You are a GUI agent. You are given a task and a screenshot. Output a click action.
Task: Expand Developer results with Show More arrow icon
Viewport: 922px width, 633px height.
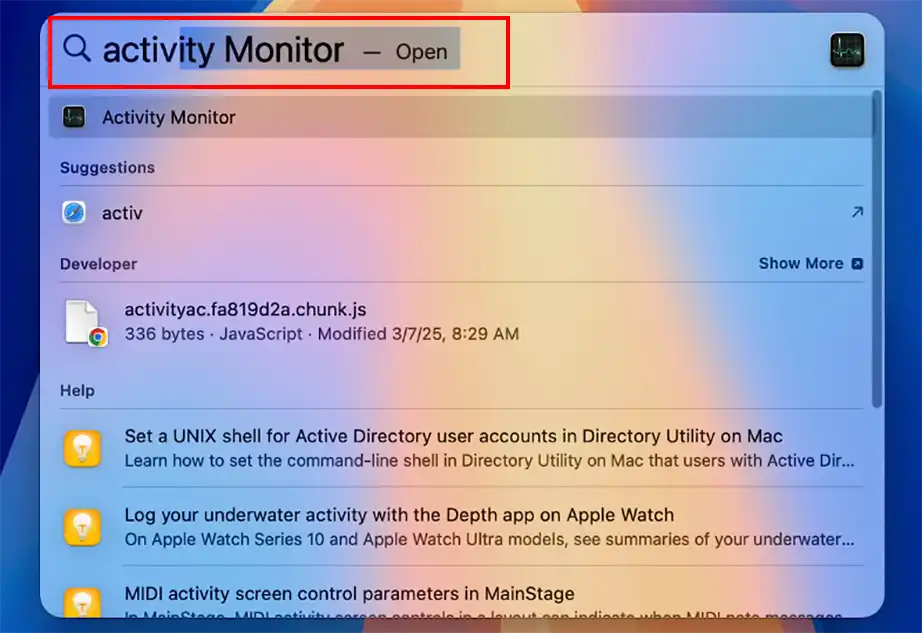[857, 263]
